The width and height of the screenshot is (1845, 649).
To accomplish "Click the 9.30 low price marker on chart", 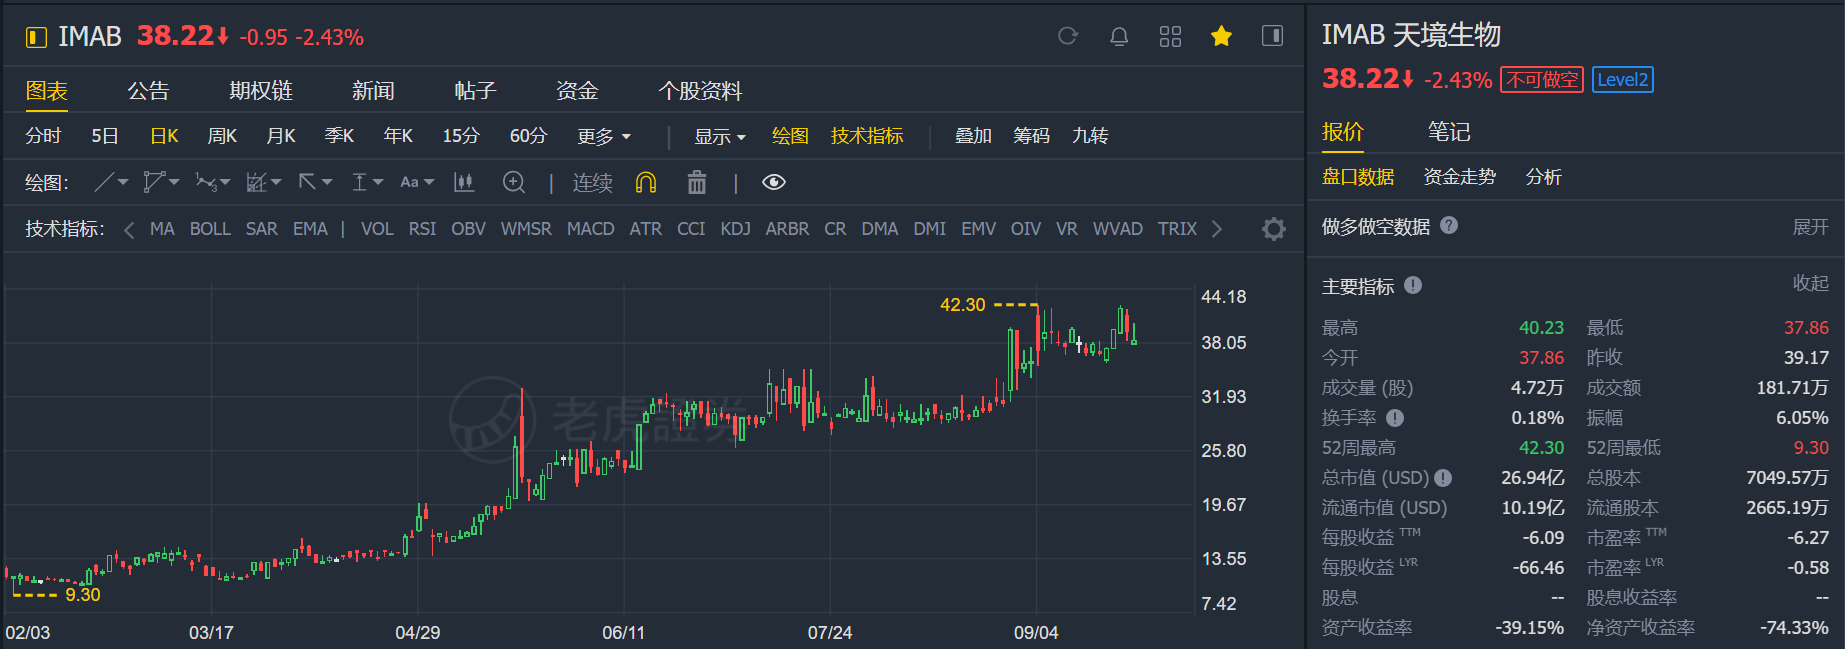I will 83,595.
